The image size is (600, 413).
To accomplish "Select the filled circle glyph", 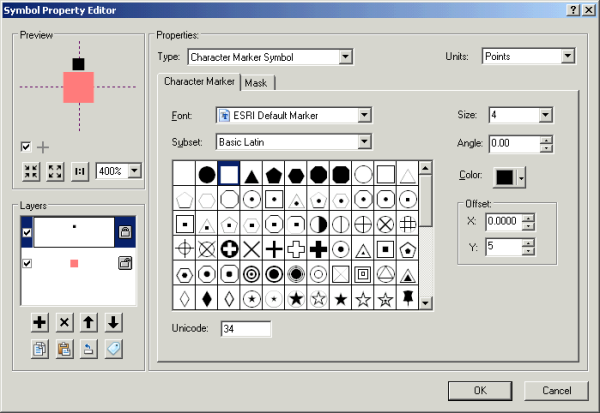I will (x=207, y=174).
